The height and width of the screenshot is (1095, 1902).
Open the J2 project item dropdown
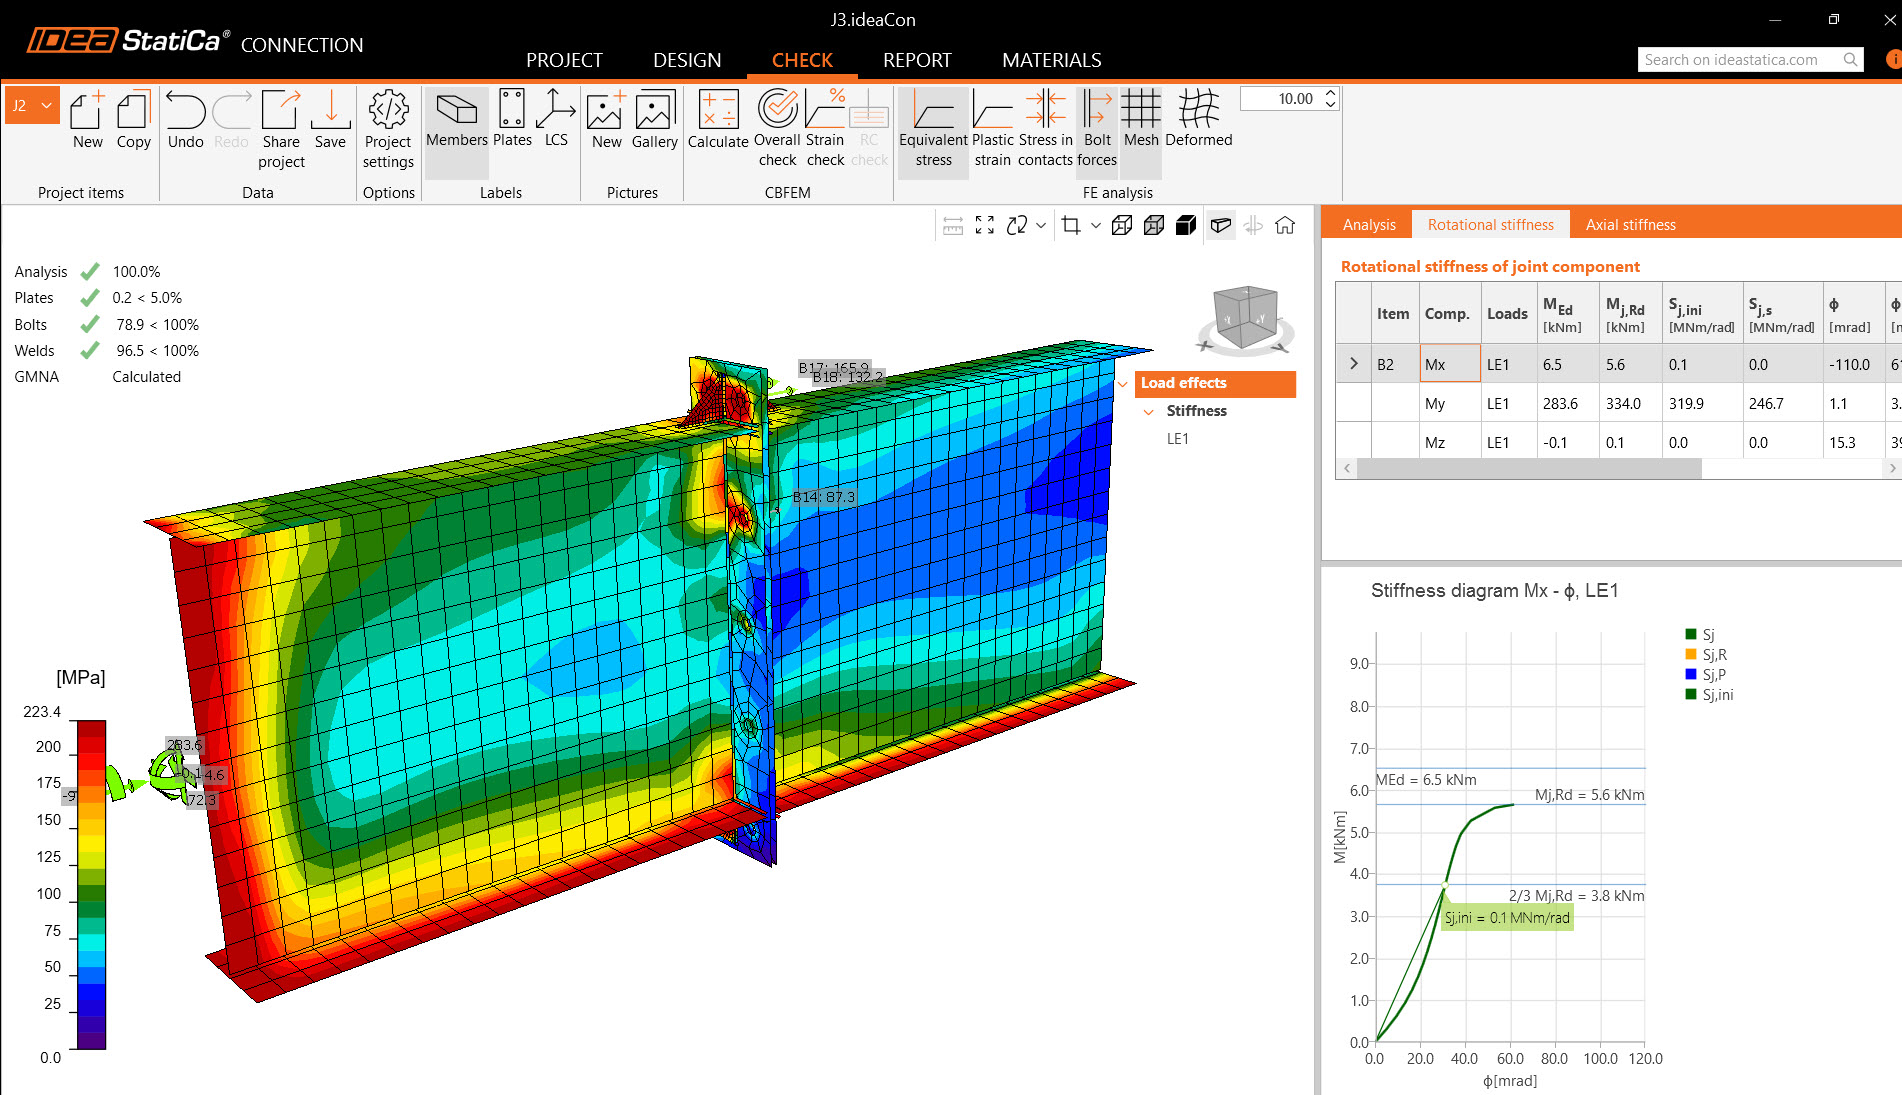coord(33,105)
